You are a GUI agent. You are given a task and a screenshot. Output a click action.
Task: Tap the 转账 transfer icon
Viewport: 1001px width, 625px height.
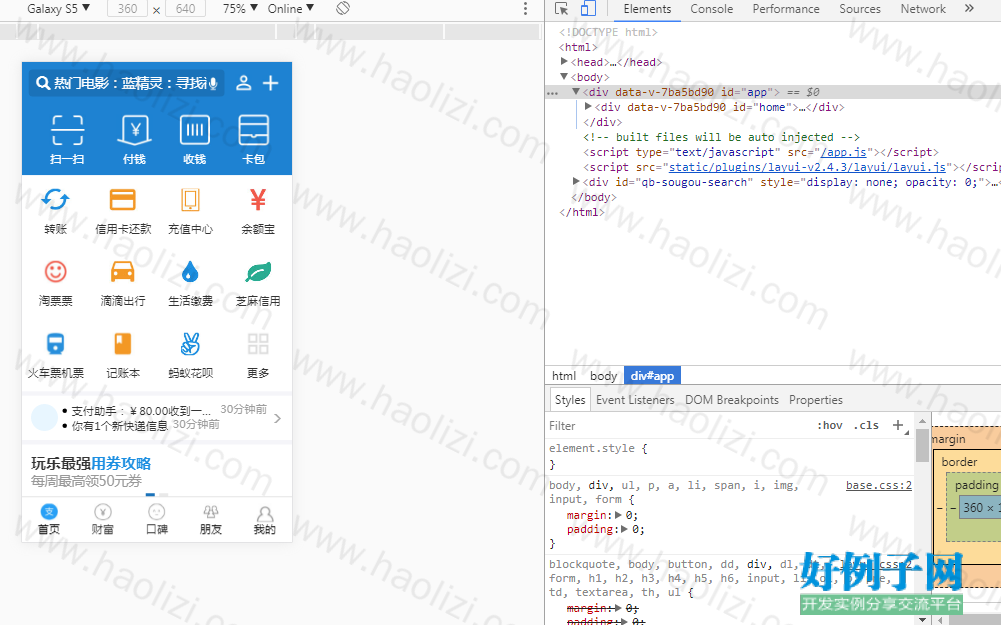tap(56, 200)
